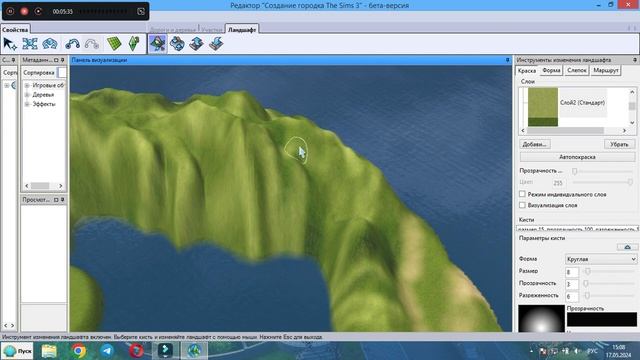Click the Добави... button
The height and width of the screenshot is (360, 640).
tap(535, 144)
